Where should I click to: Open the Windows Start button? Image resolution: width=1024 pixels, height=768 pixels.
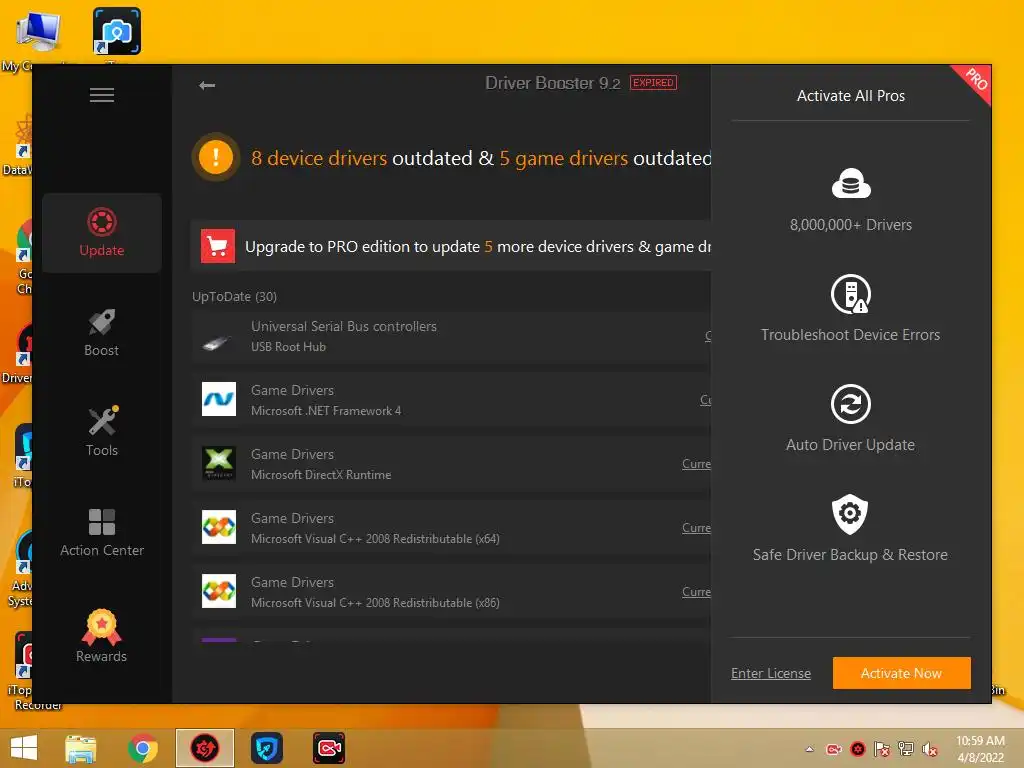(x=24, y=748)
